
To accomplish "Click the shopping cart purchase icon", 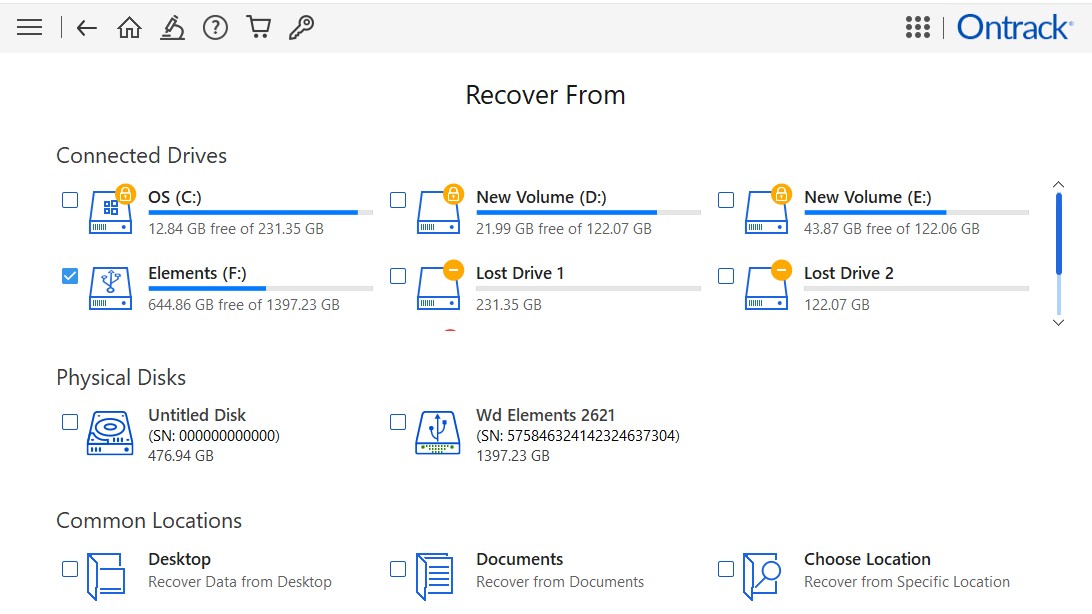I will tap(258, 27).
